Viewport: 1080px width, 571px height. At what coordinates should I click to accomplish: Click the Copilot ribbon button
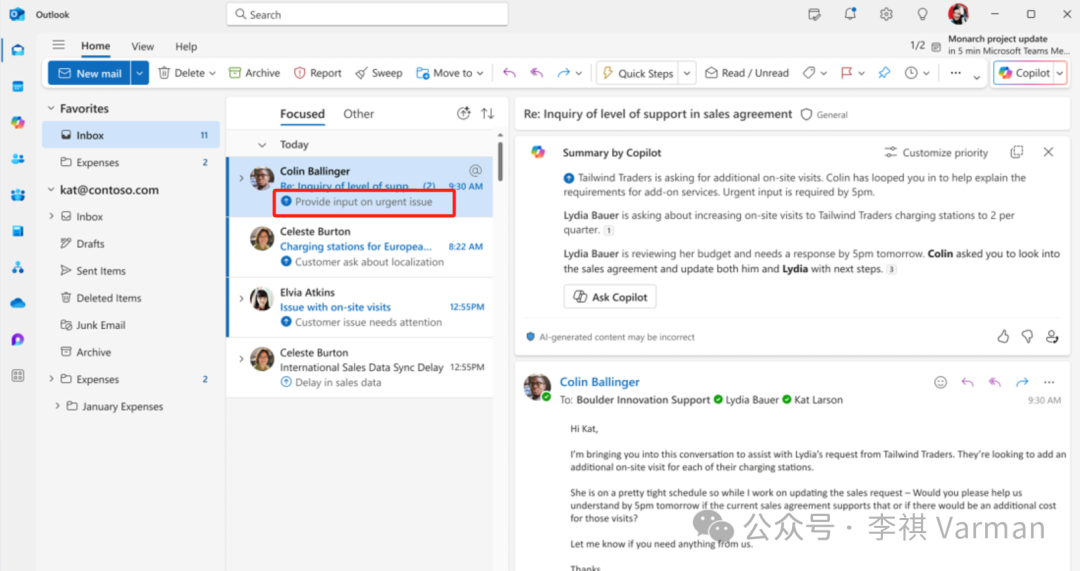(x=1024, y=73)
